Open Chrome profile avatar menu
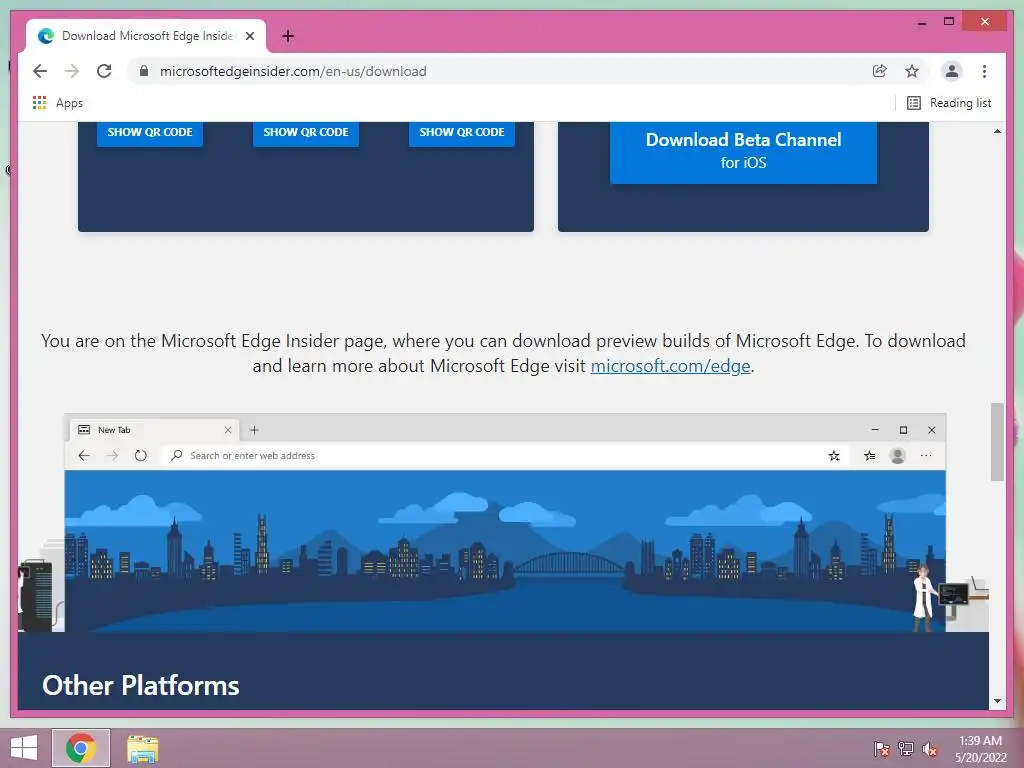The width and height of the screenshot is (1024, 768). click(952, 71)
